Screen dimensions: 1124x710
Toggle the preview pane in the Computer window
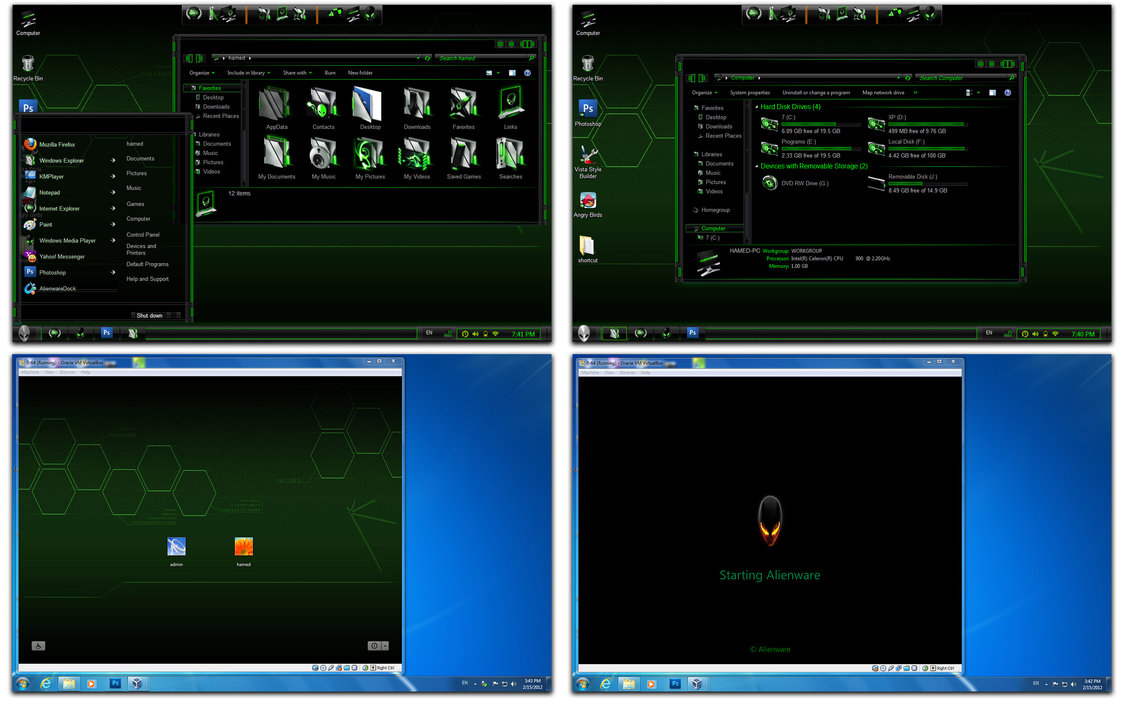[x=992, y=93]
